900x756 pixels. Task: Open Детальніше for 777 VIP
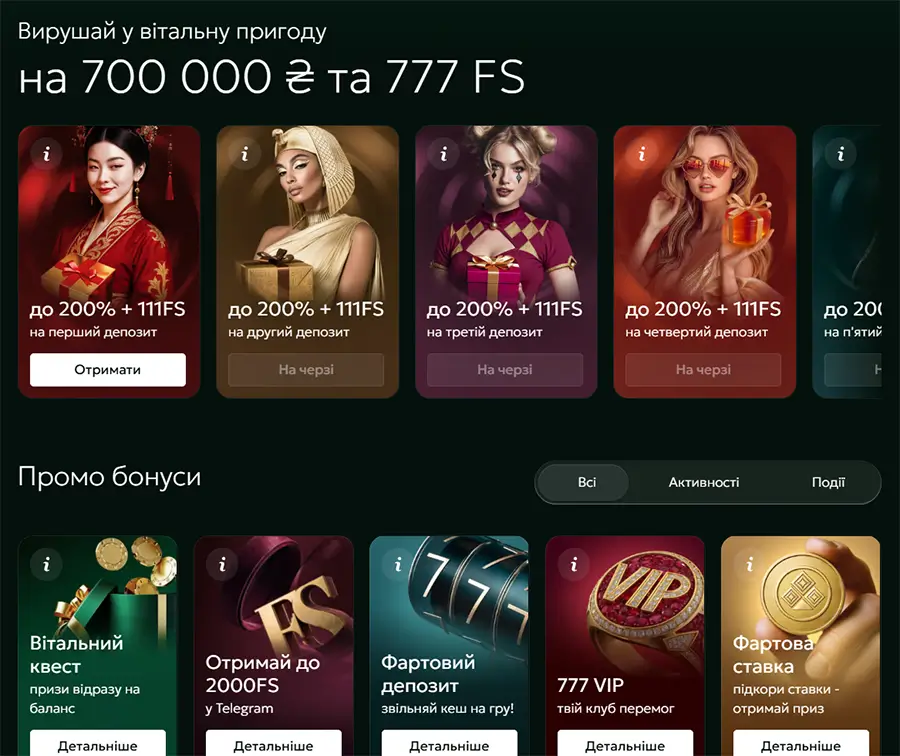[x=625, y=744]
